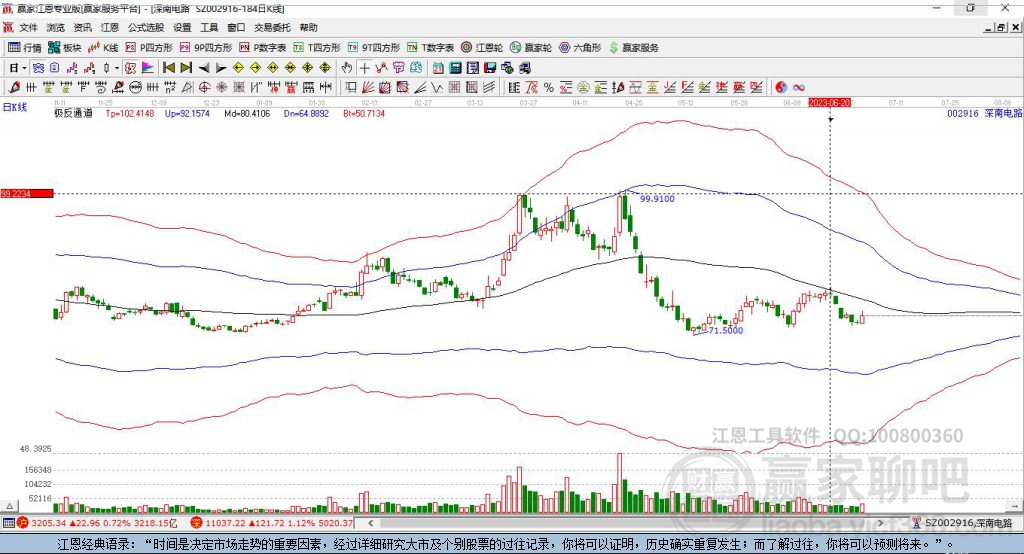Open the P数字表 tool
The height and width of the screenshot is (554, 1024).
263,48
